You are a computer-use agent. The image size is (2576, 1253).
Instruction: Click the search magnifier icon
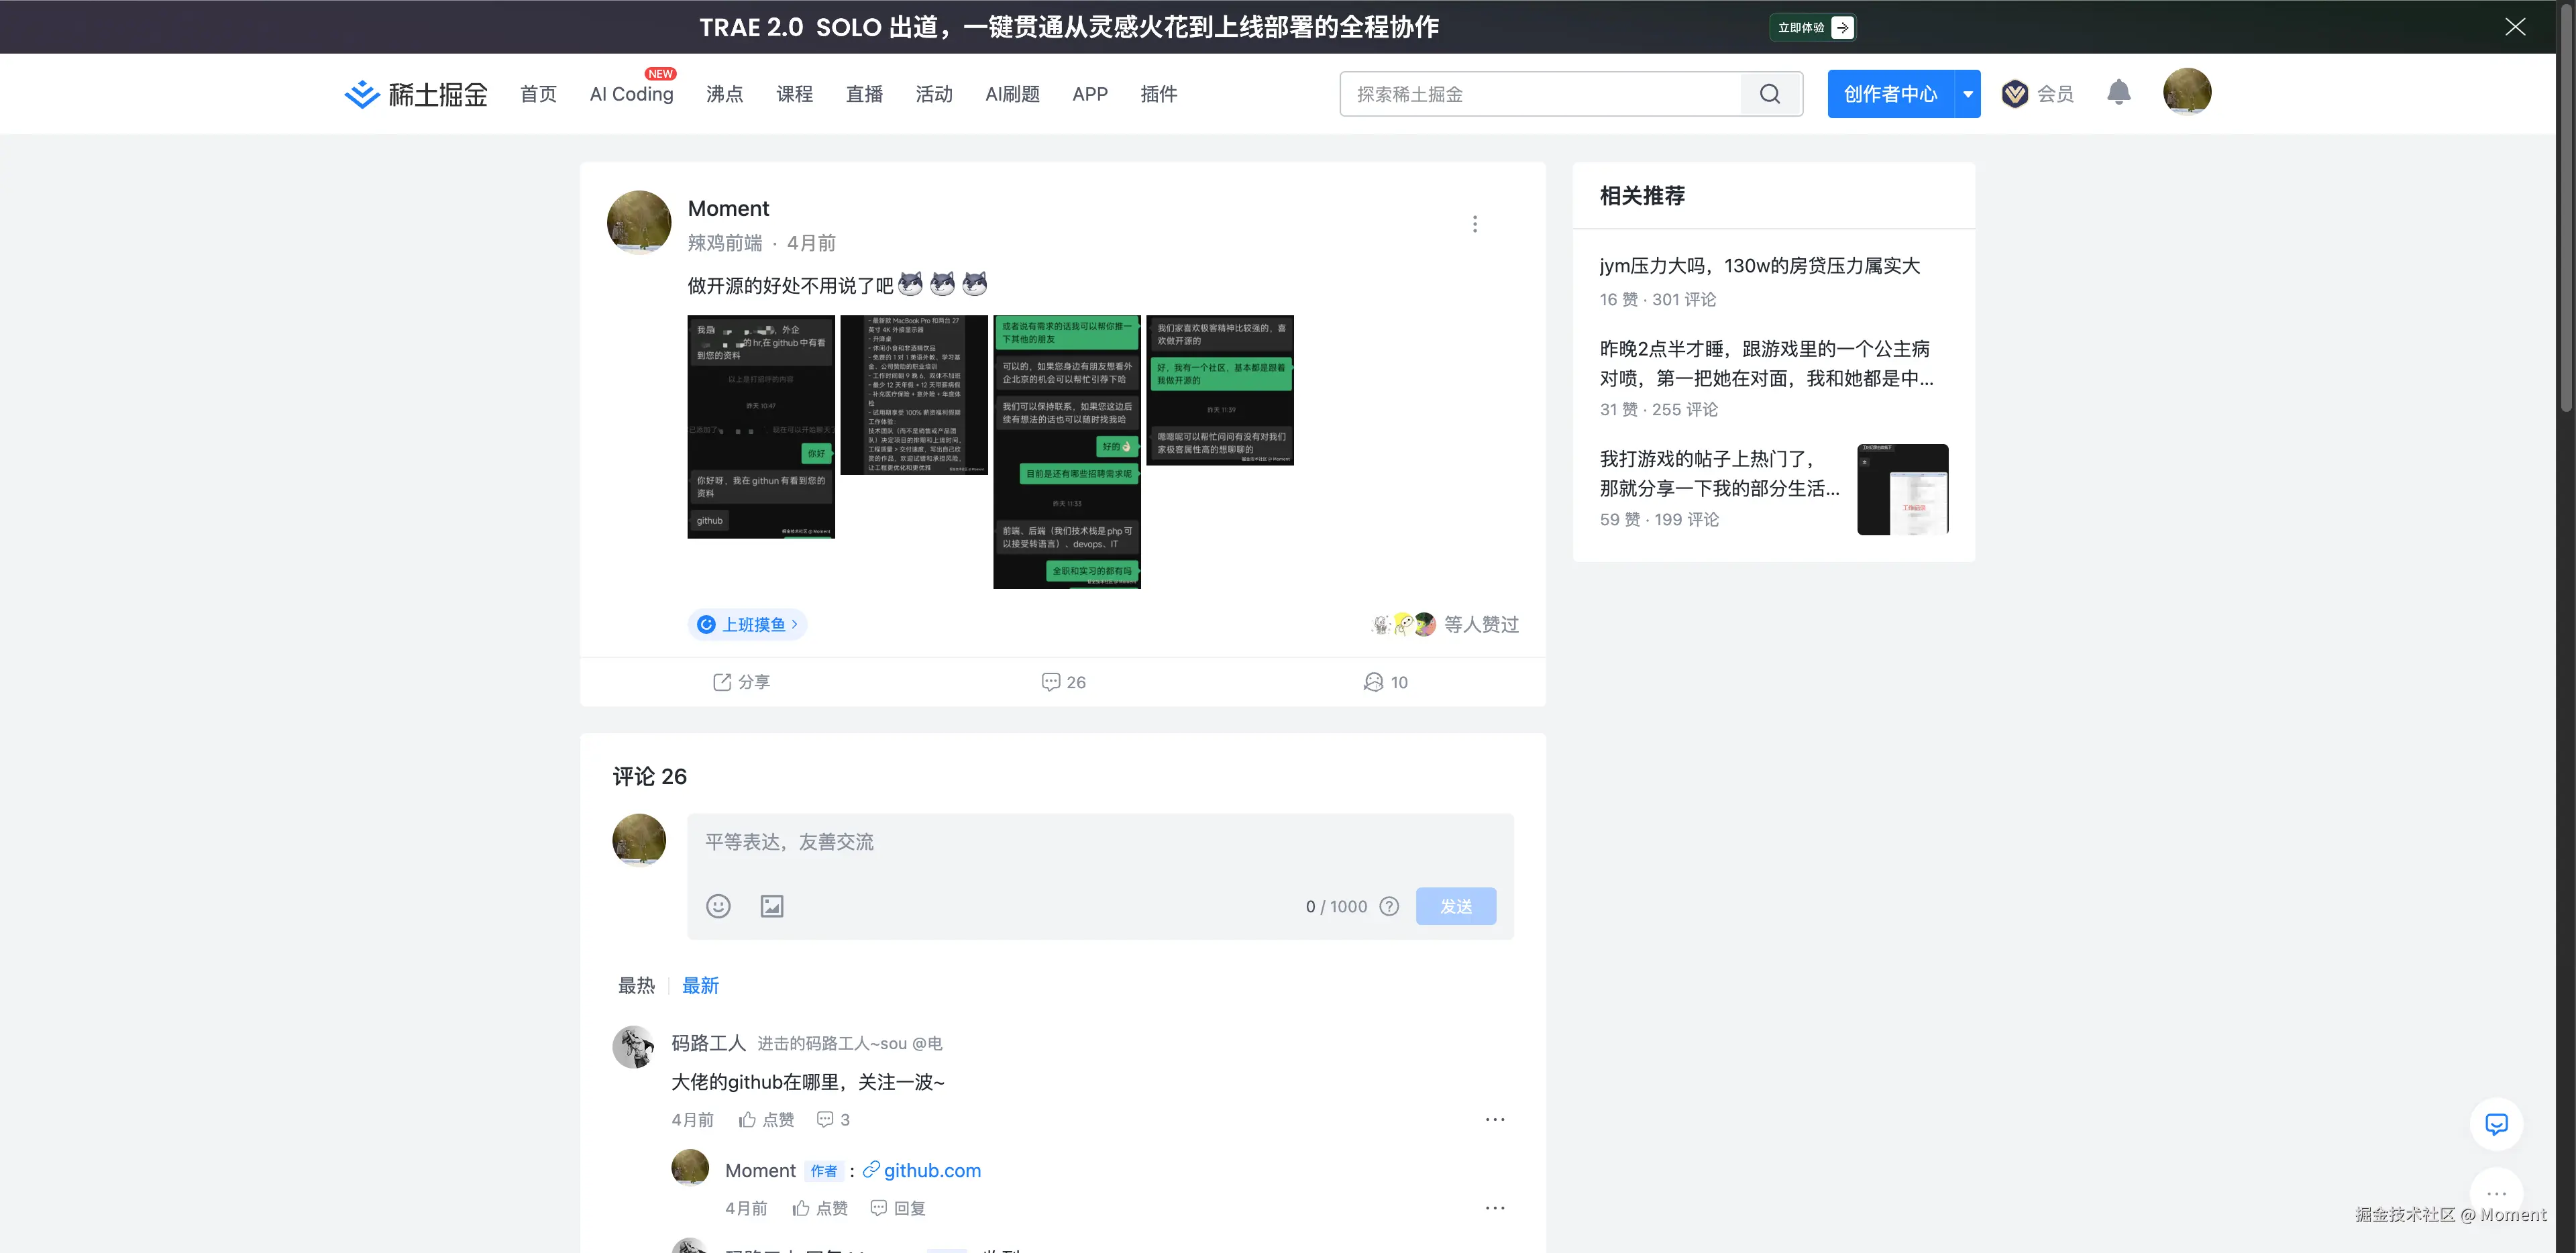1769,94
